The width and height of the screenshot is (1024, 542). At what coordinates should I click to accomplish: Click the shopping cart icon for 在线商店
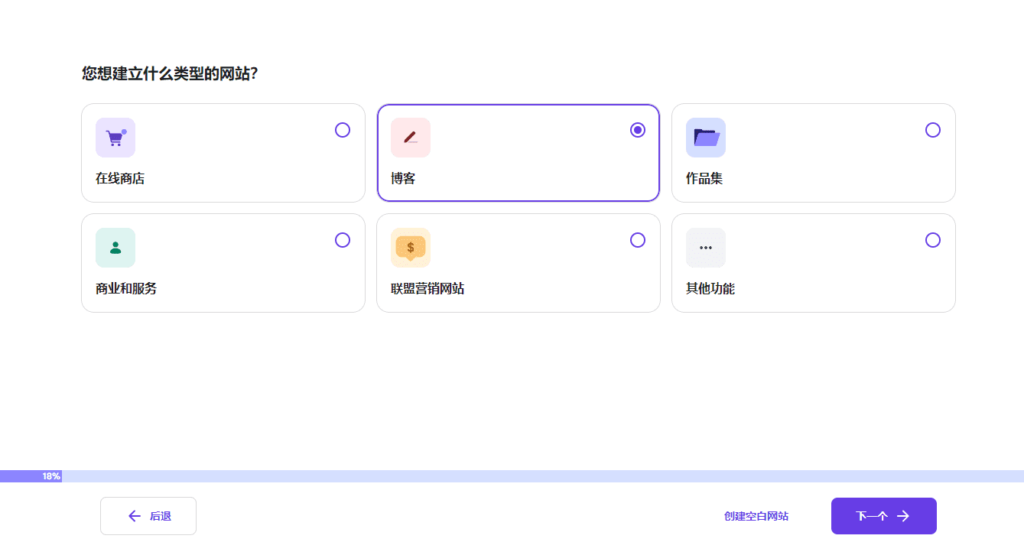(x=115, y=138)
